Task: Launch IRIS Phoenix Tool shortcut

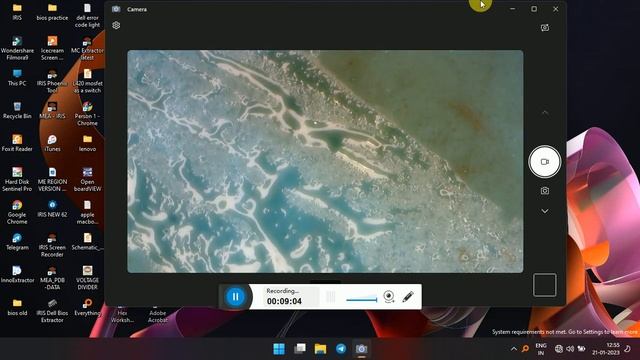Action: click(x=52, y=81)
